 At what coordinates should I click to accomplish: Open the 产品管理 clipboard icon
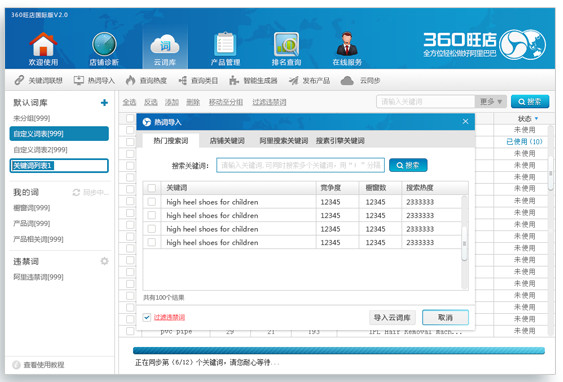click(x=225, y=45)
